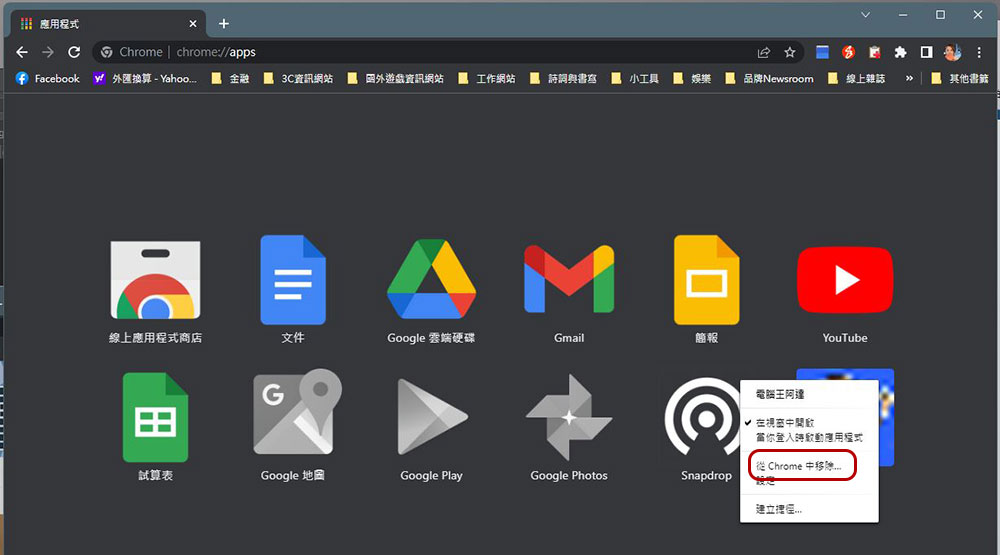This screenshot has width=1000, height=555.
Task: Reload the page
Action: tap(74, 52)
